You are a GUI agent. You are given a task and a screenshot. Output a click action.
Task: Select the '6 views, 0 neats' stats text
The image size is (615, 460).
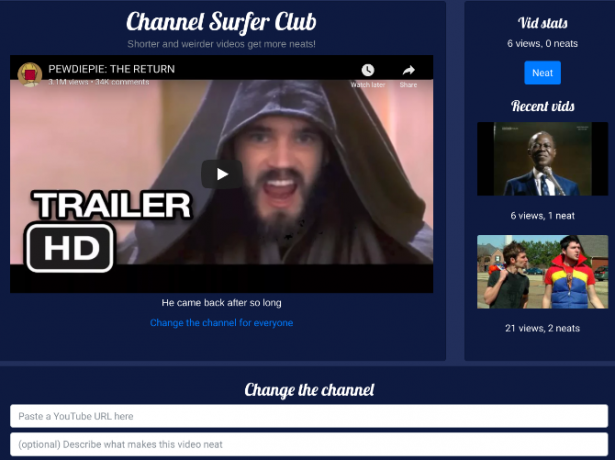point(542,44)
